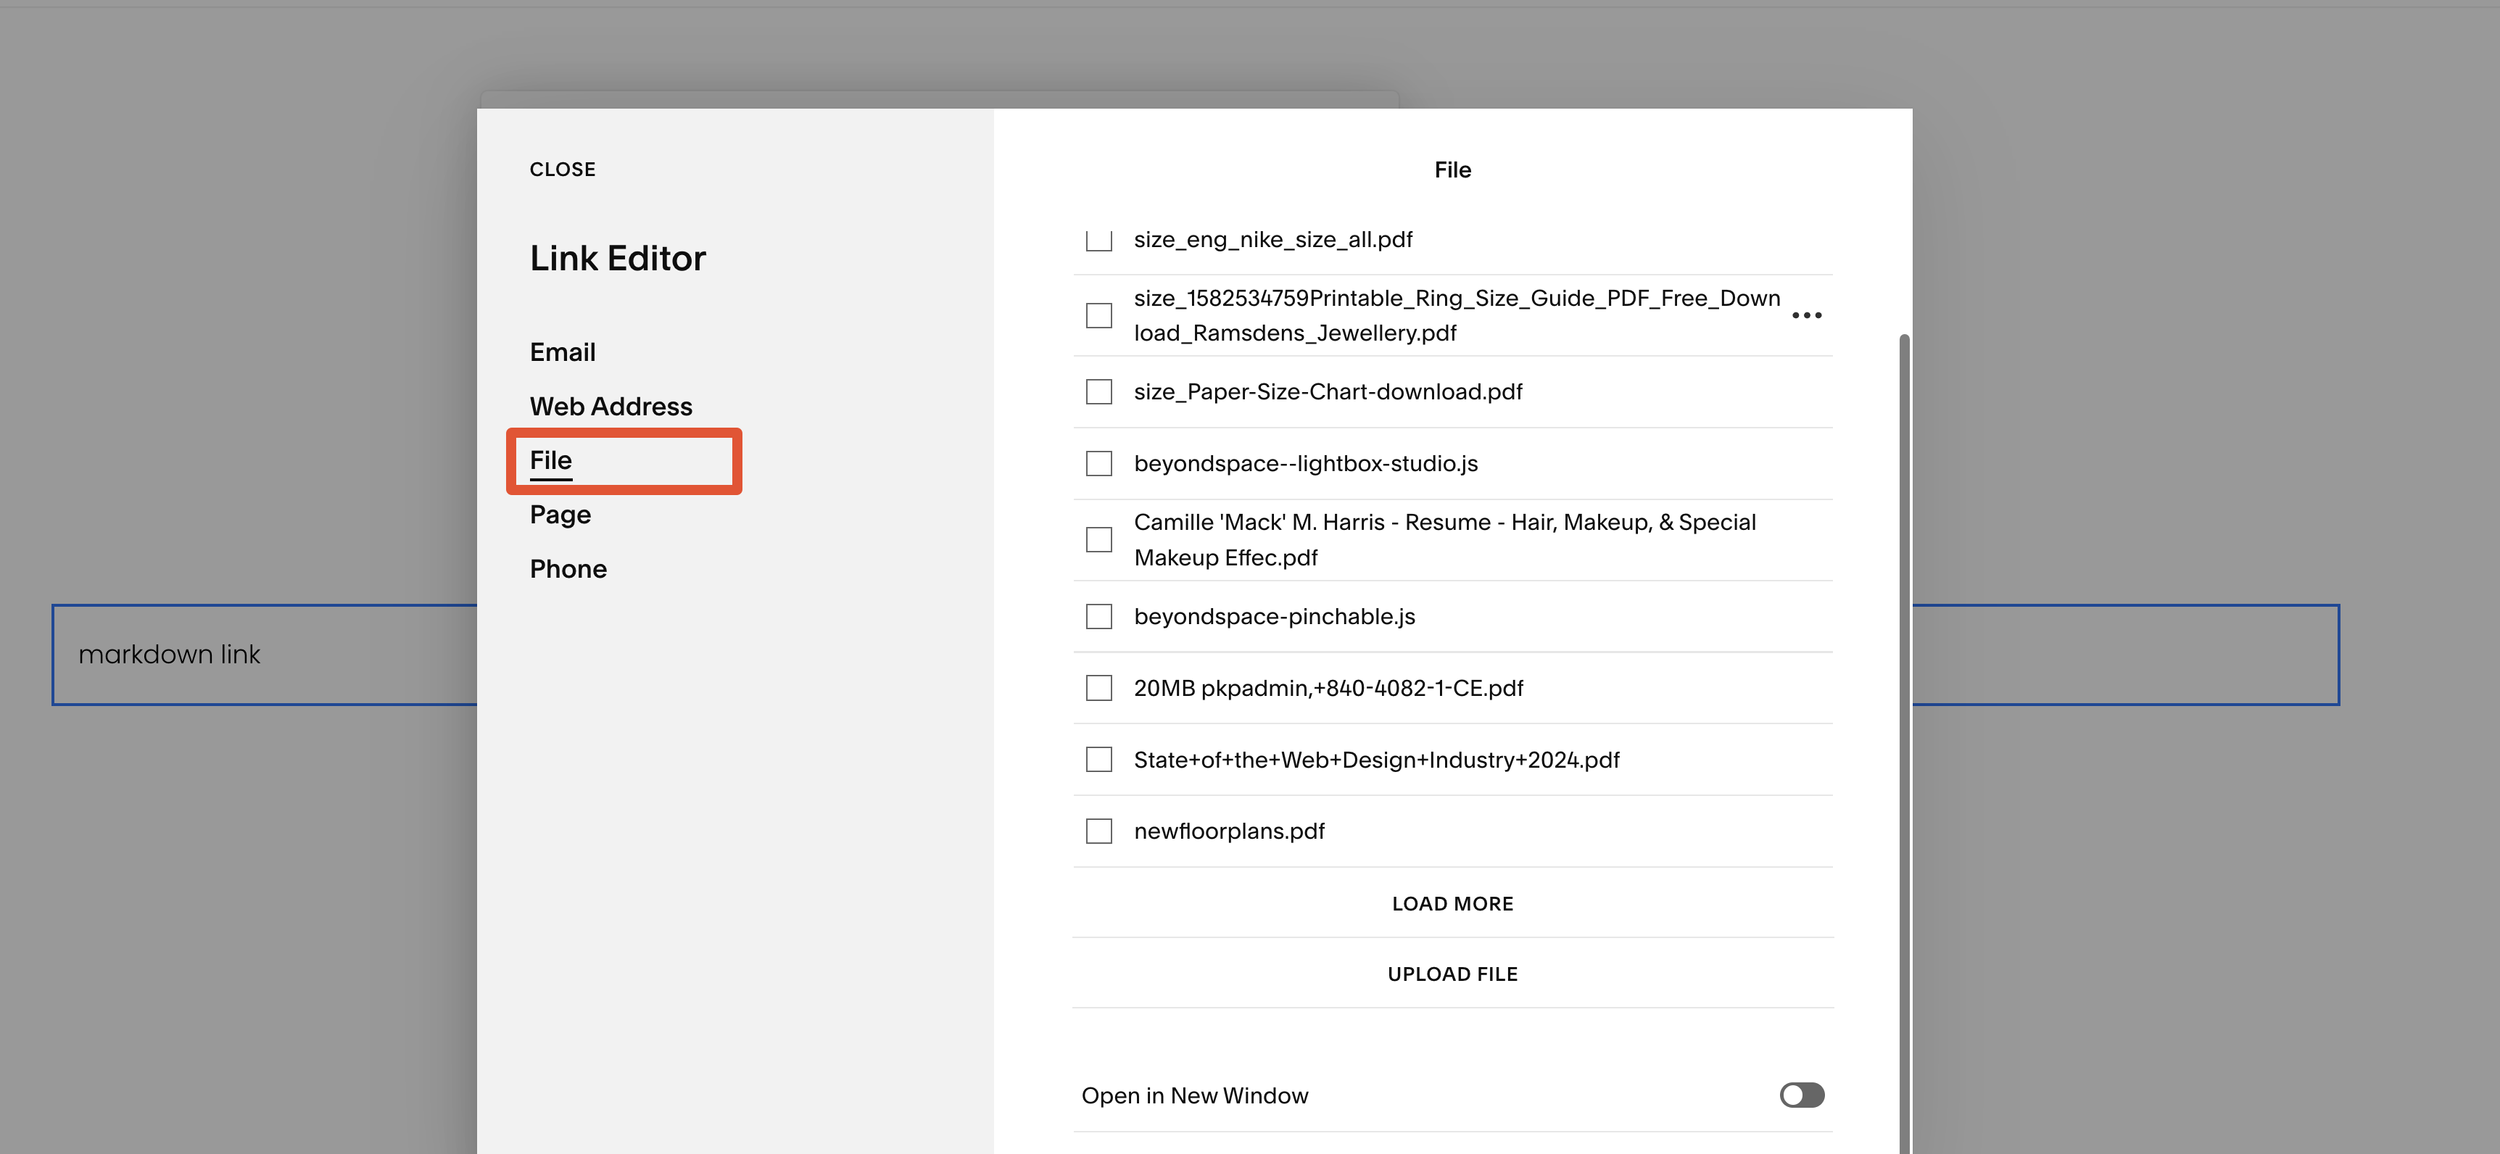
Task: Click UPLOAD FILE to add a file
Action: coord(1452,973)
